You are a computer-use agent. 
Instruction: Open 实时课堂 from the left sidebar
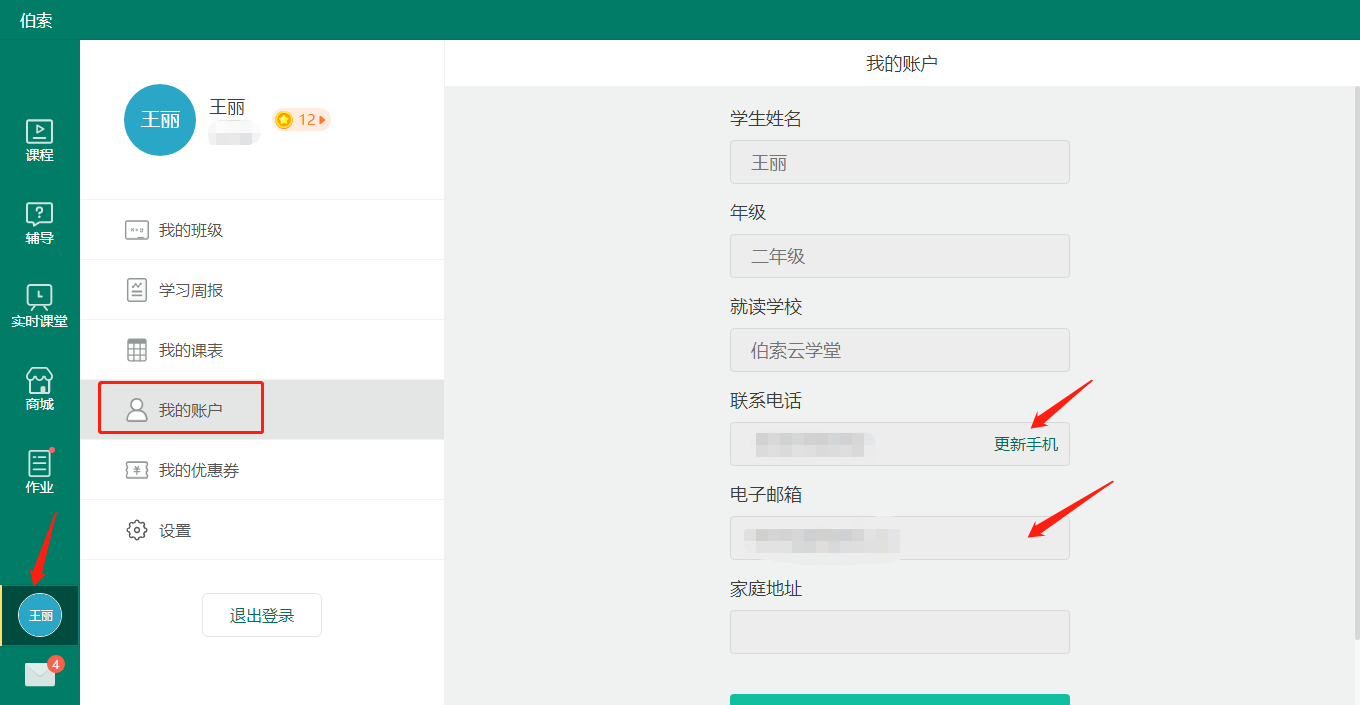coord(38,303)
